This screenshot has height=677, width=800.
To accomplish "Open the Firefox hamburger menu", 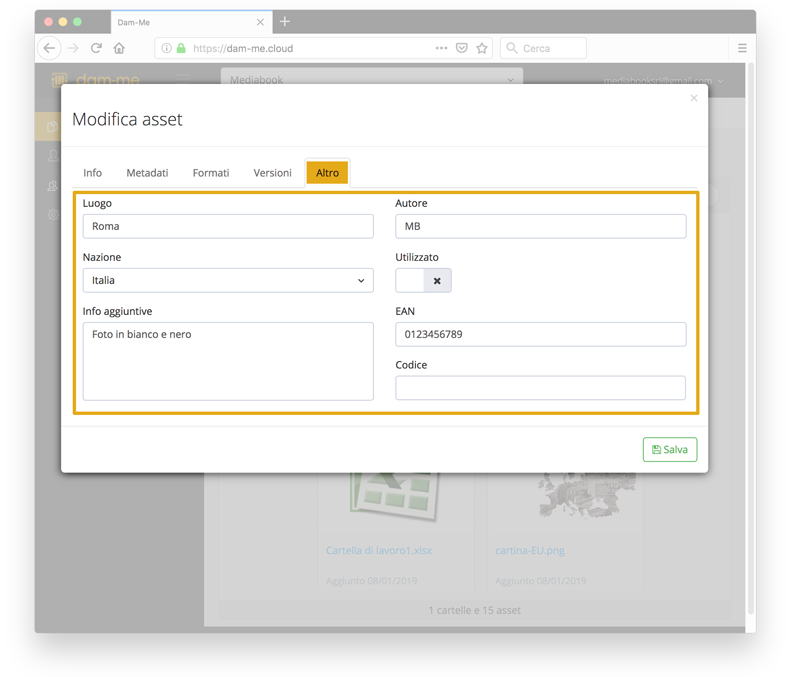I will click(742, 48).
